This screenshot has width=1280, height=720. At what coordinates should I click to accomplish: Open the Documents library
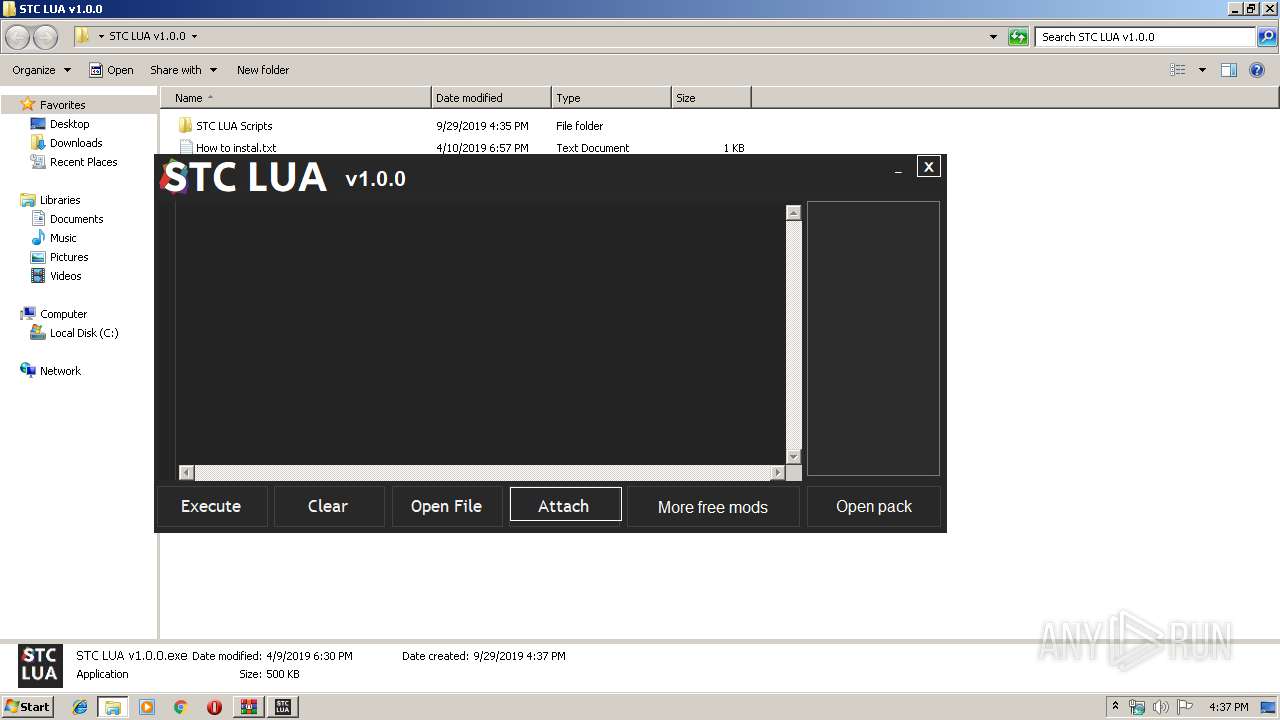click(76, 219)
